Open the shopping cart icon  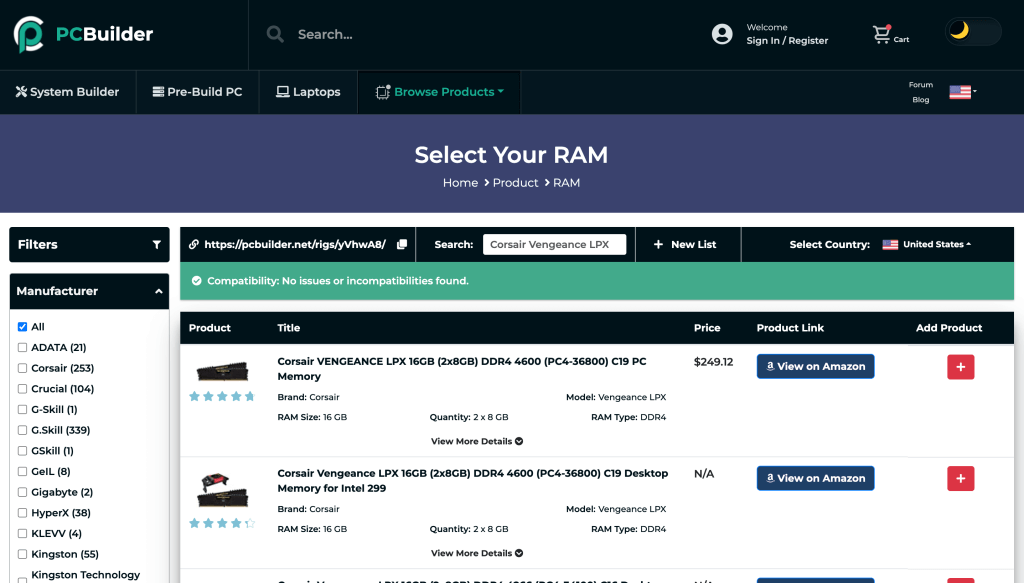881,34
